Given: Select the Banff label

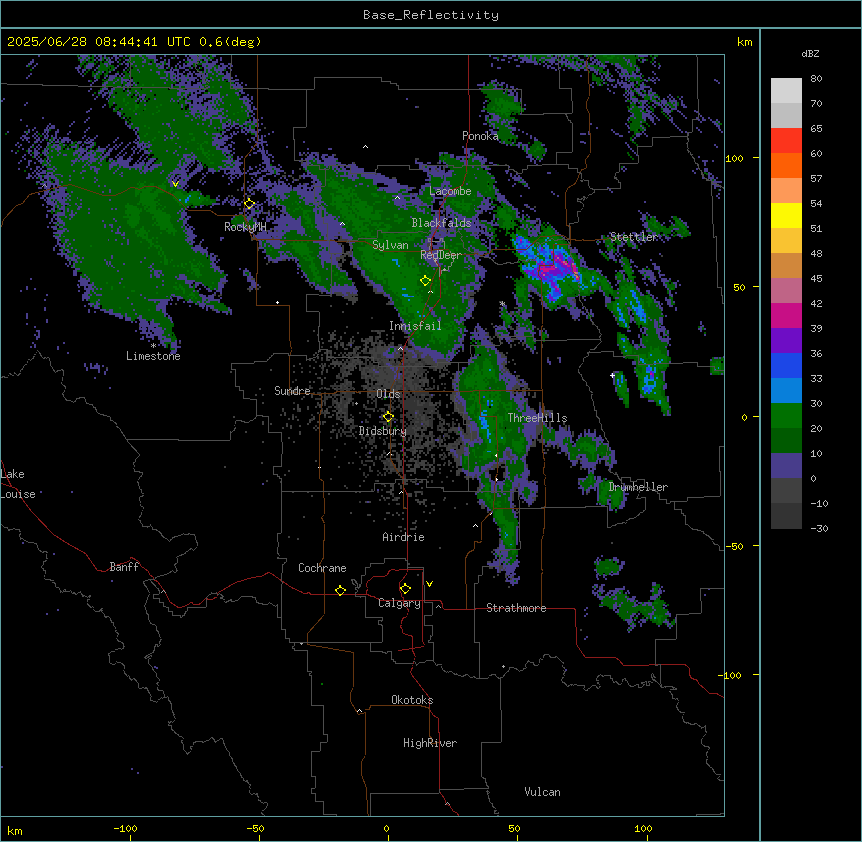Looking at the screenshot, I should [x=124, y=567].
